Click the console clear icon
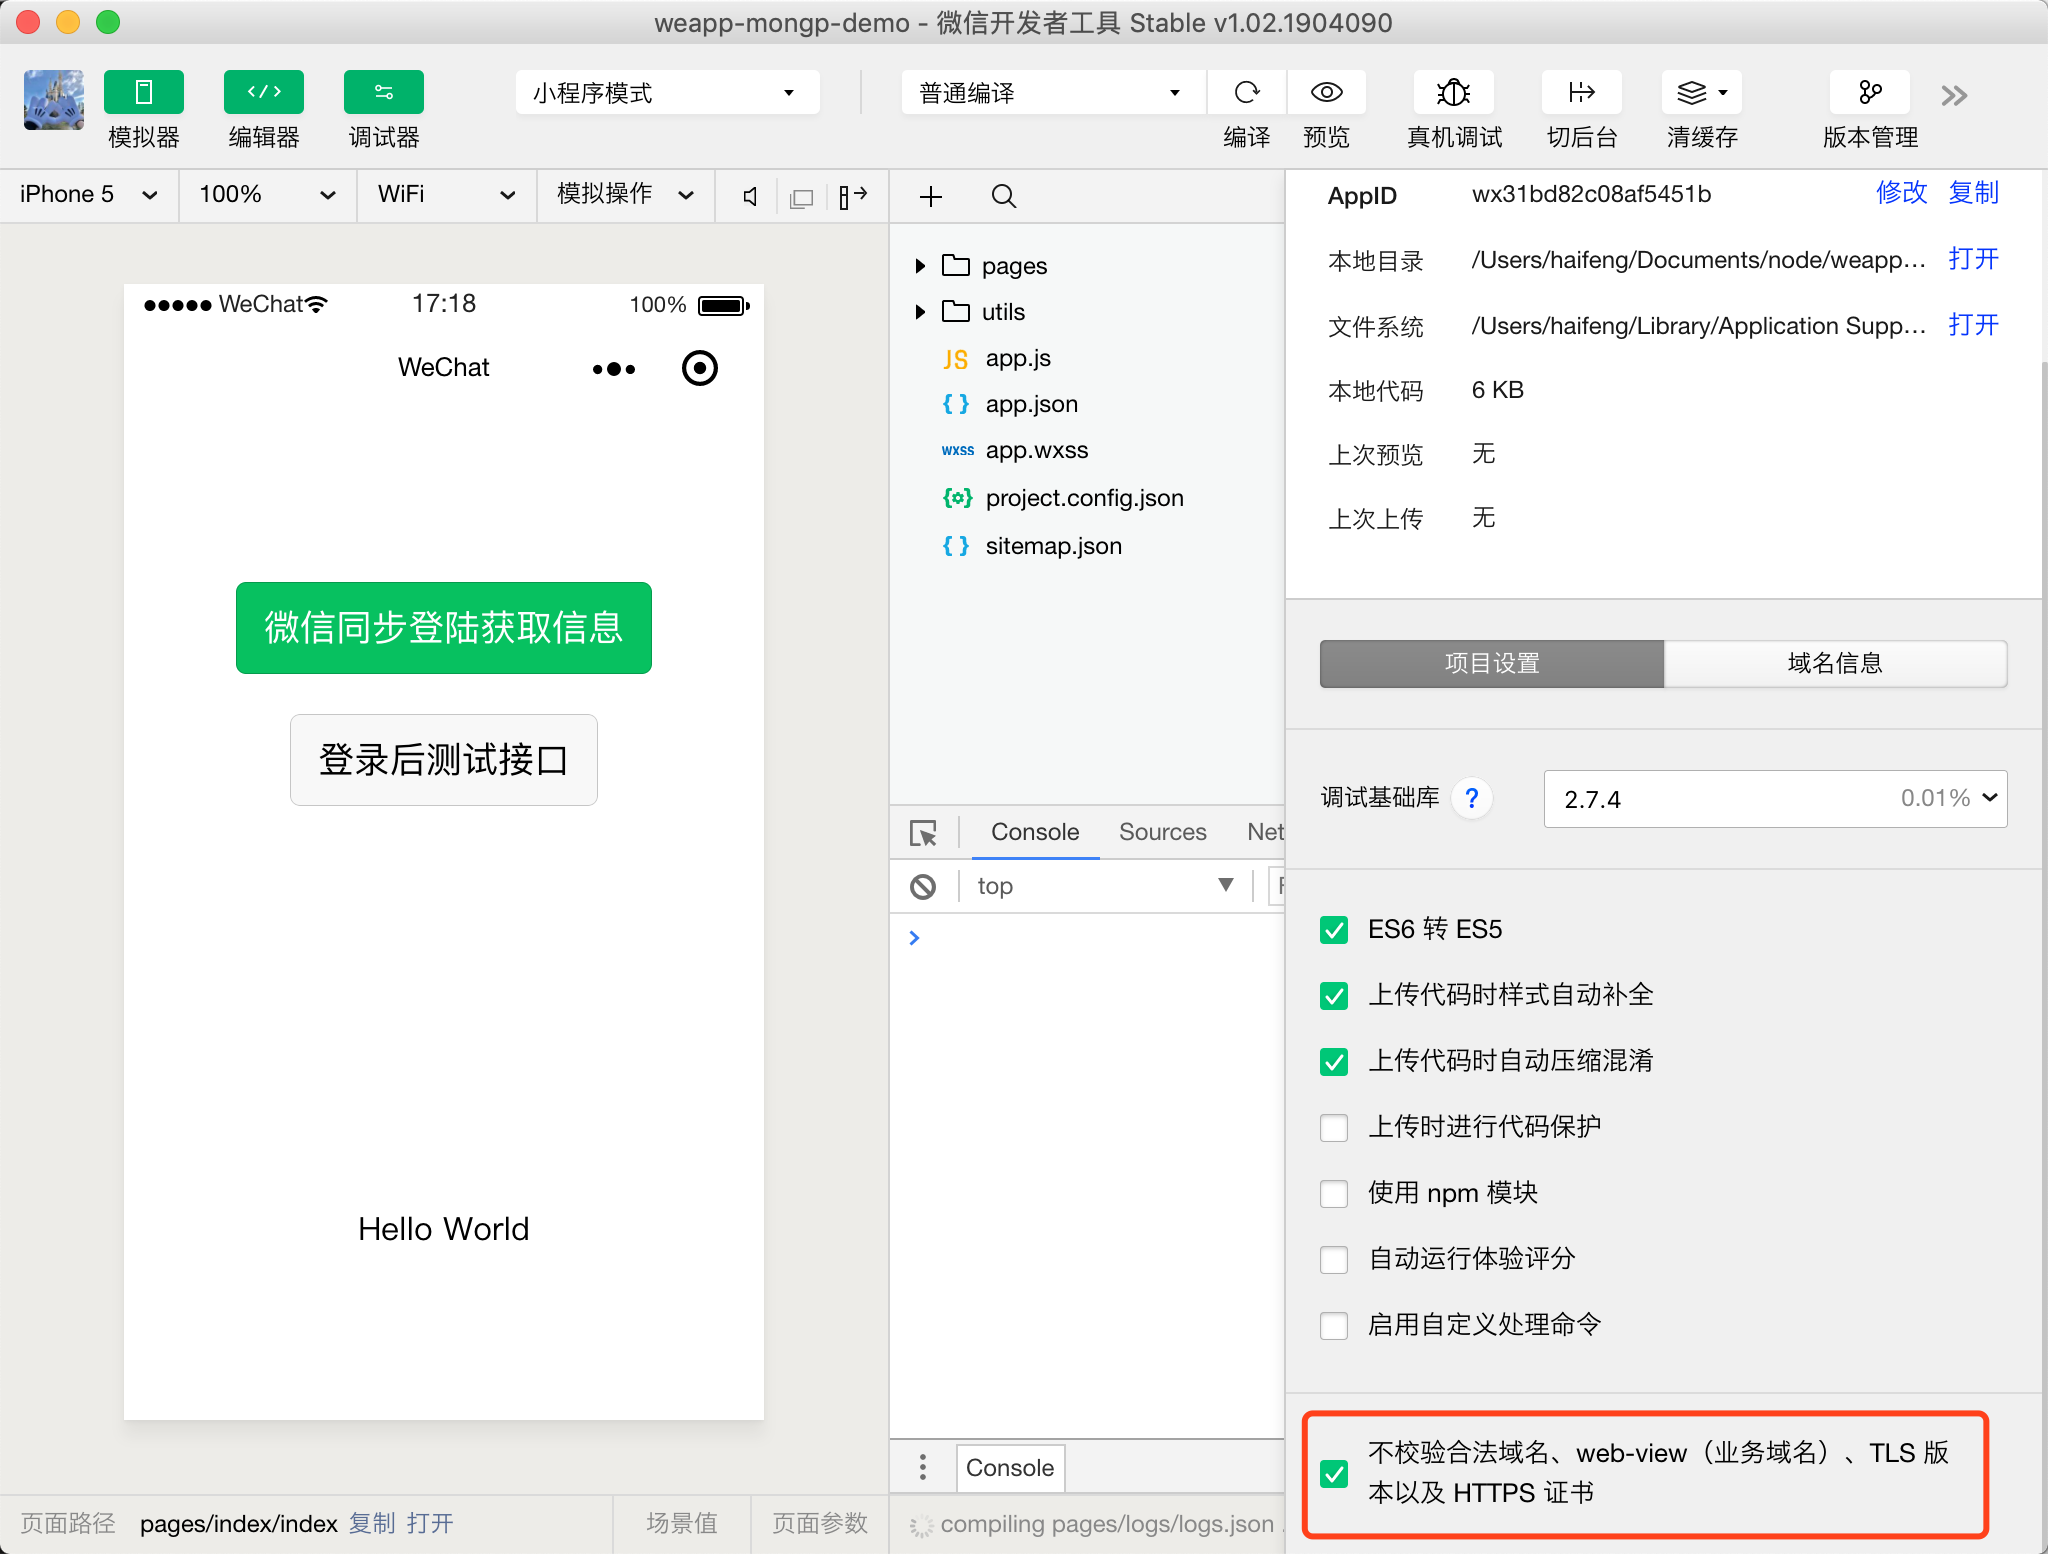 click(922, 886)
